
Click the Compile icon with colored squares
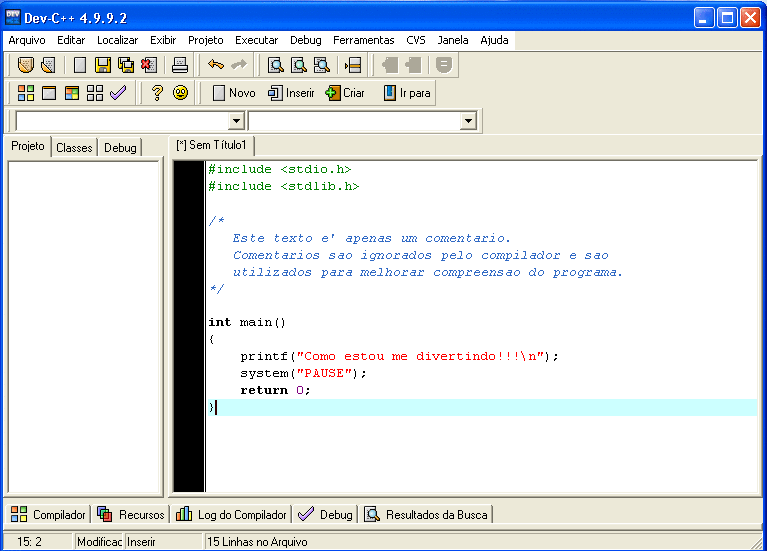26,93
